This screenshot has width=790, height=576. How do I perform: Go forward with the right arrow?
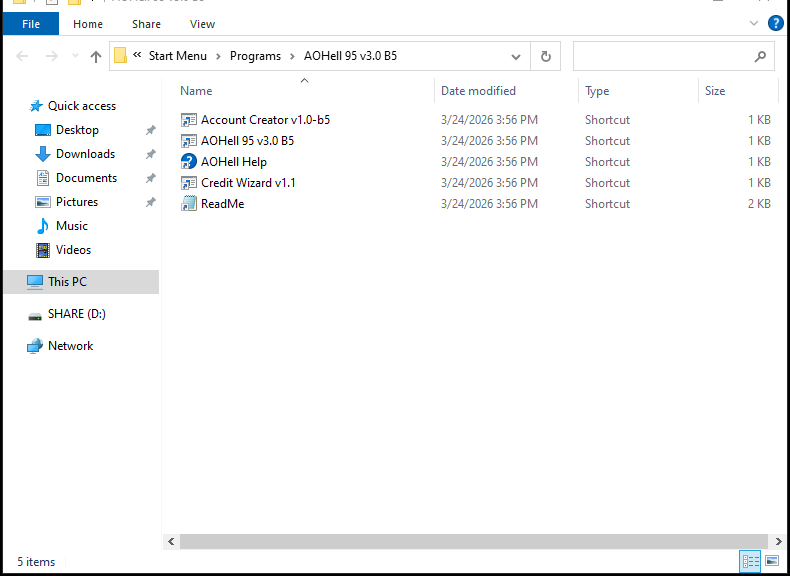tap(51, 56)
